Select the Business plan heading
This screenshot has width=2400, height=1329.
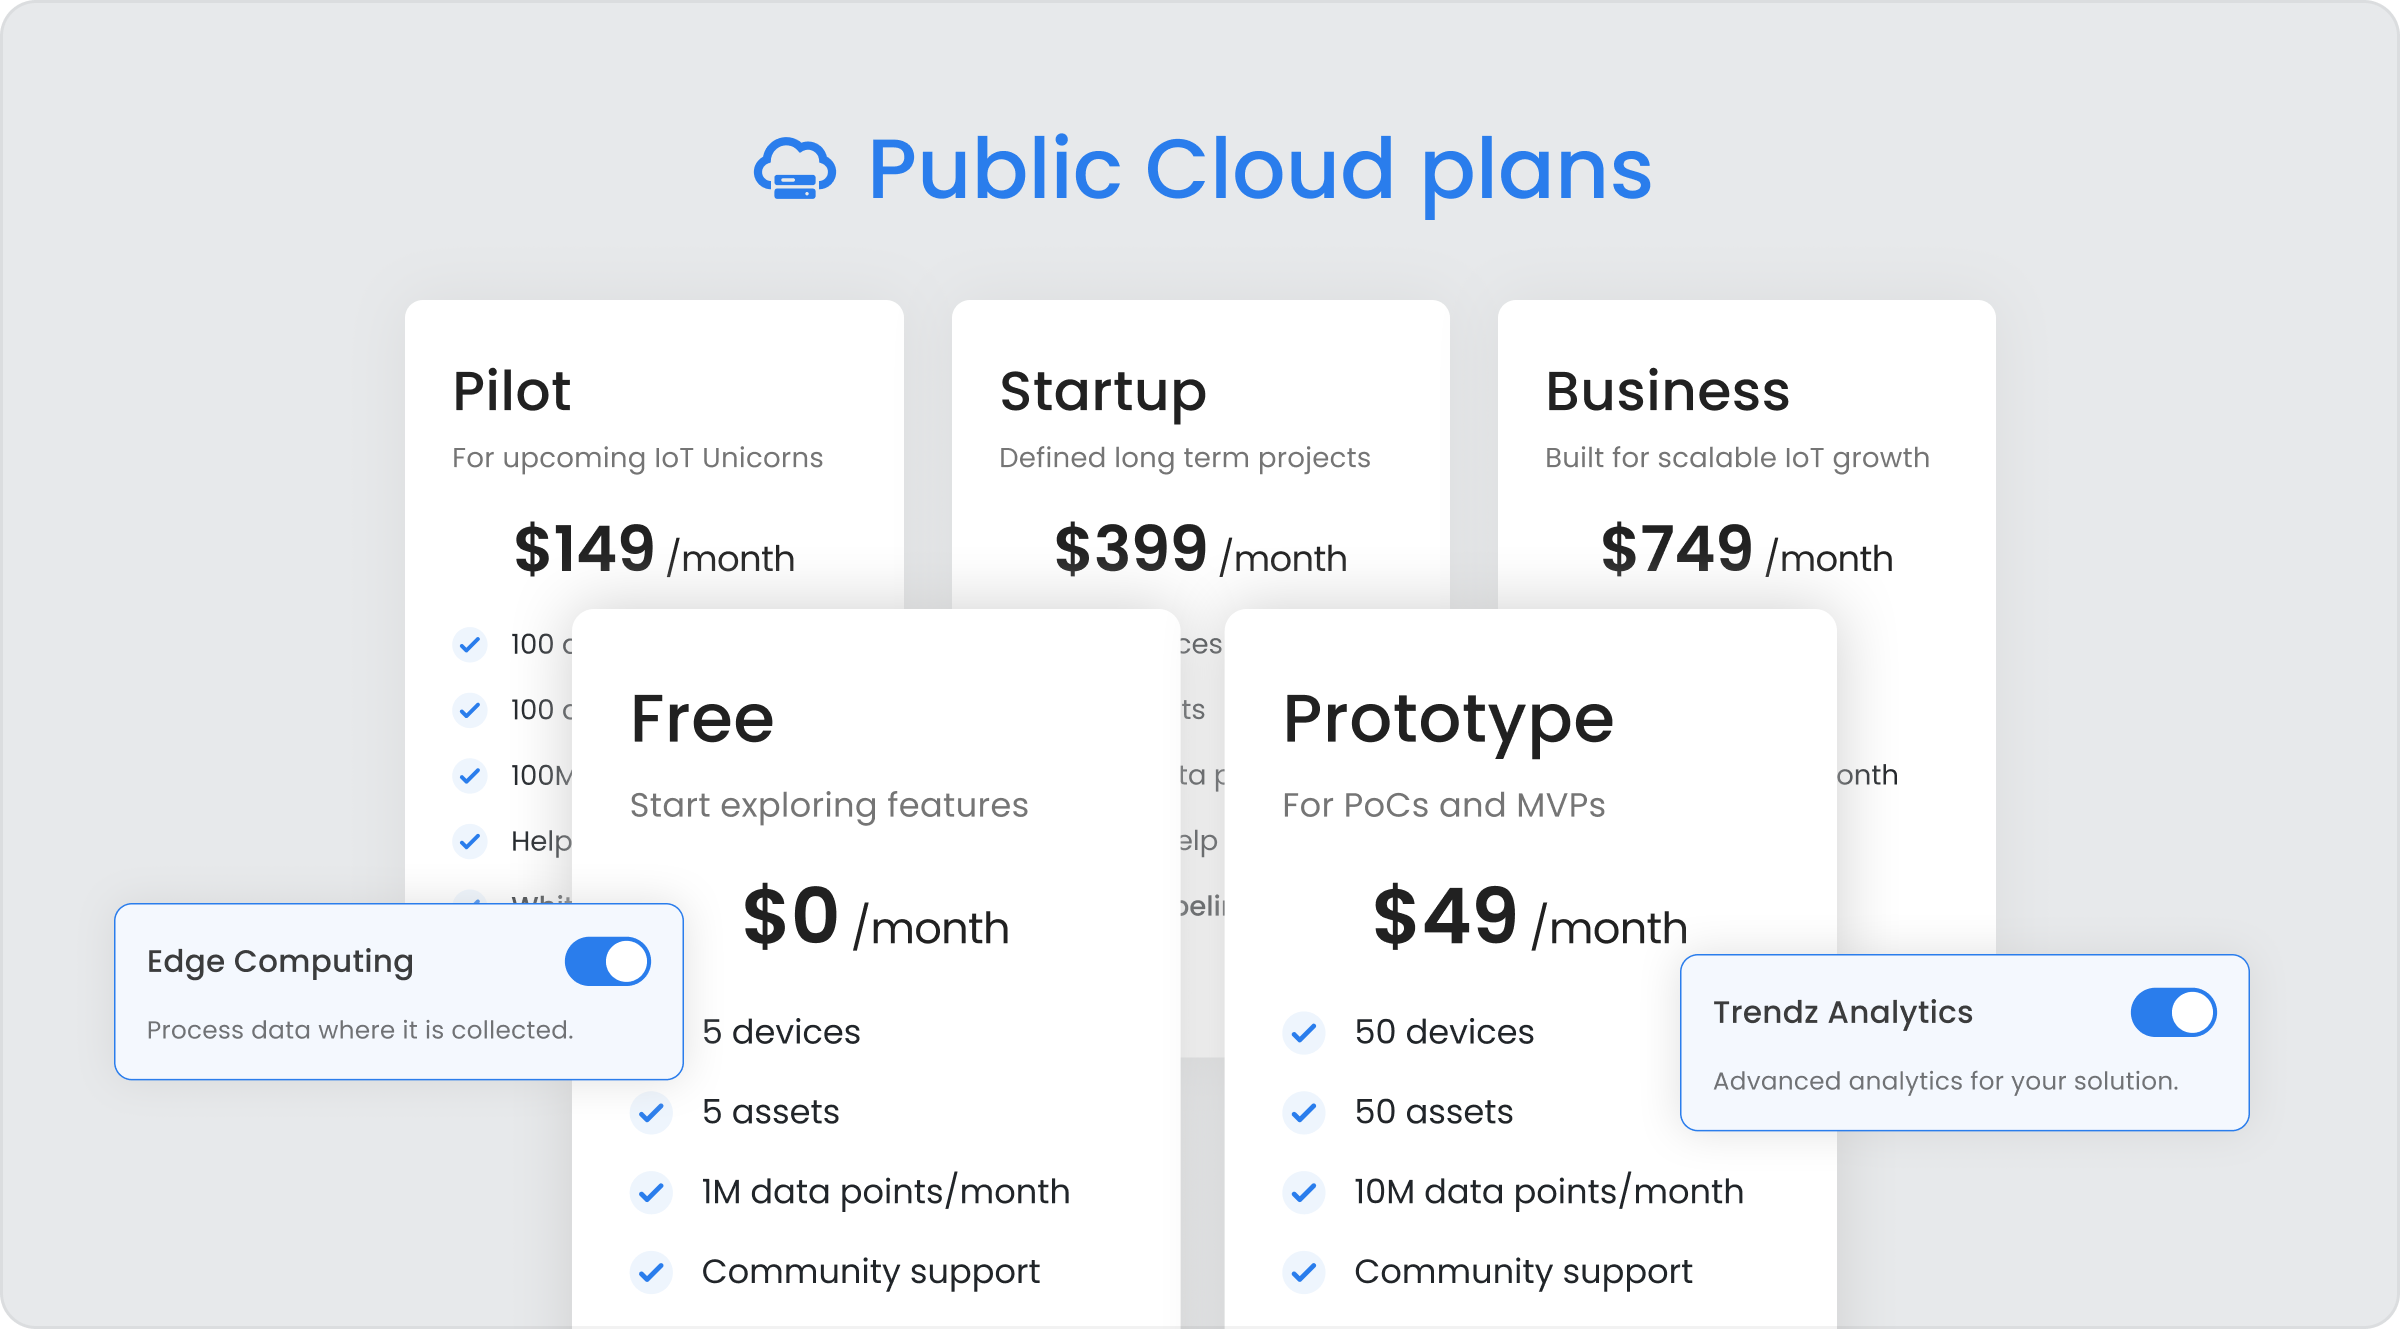[1667, 391]
